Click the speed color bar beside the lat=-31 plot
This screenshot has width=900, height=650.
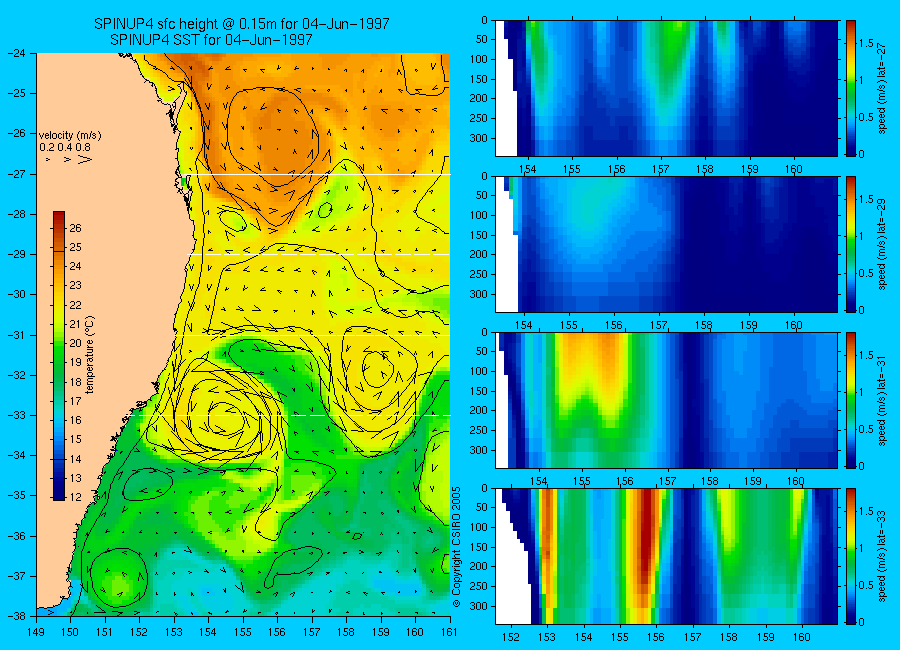(851, 400)
